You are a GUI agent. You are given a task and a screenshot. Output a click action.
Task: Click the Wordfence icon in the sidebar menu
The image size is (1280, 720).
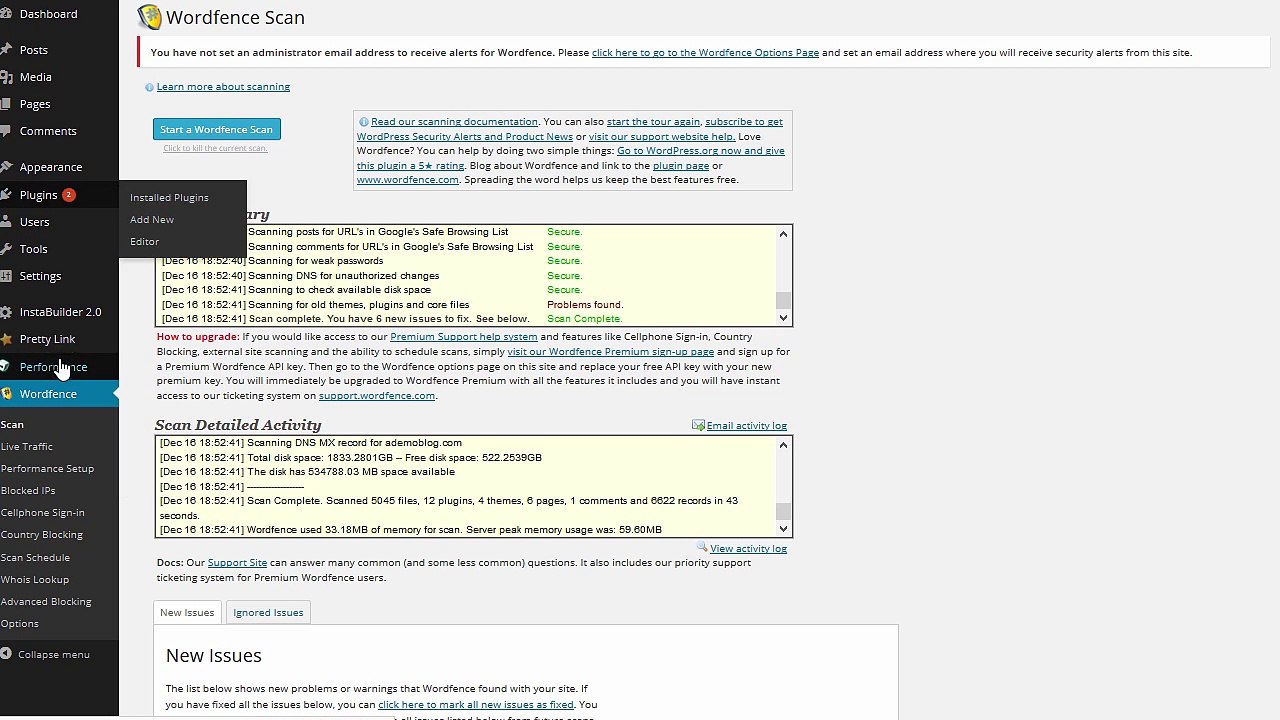pyautogui.click(x=6, y=394)
